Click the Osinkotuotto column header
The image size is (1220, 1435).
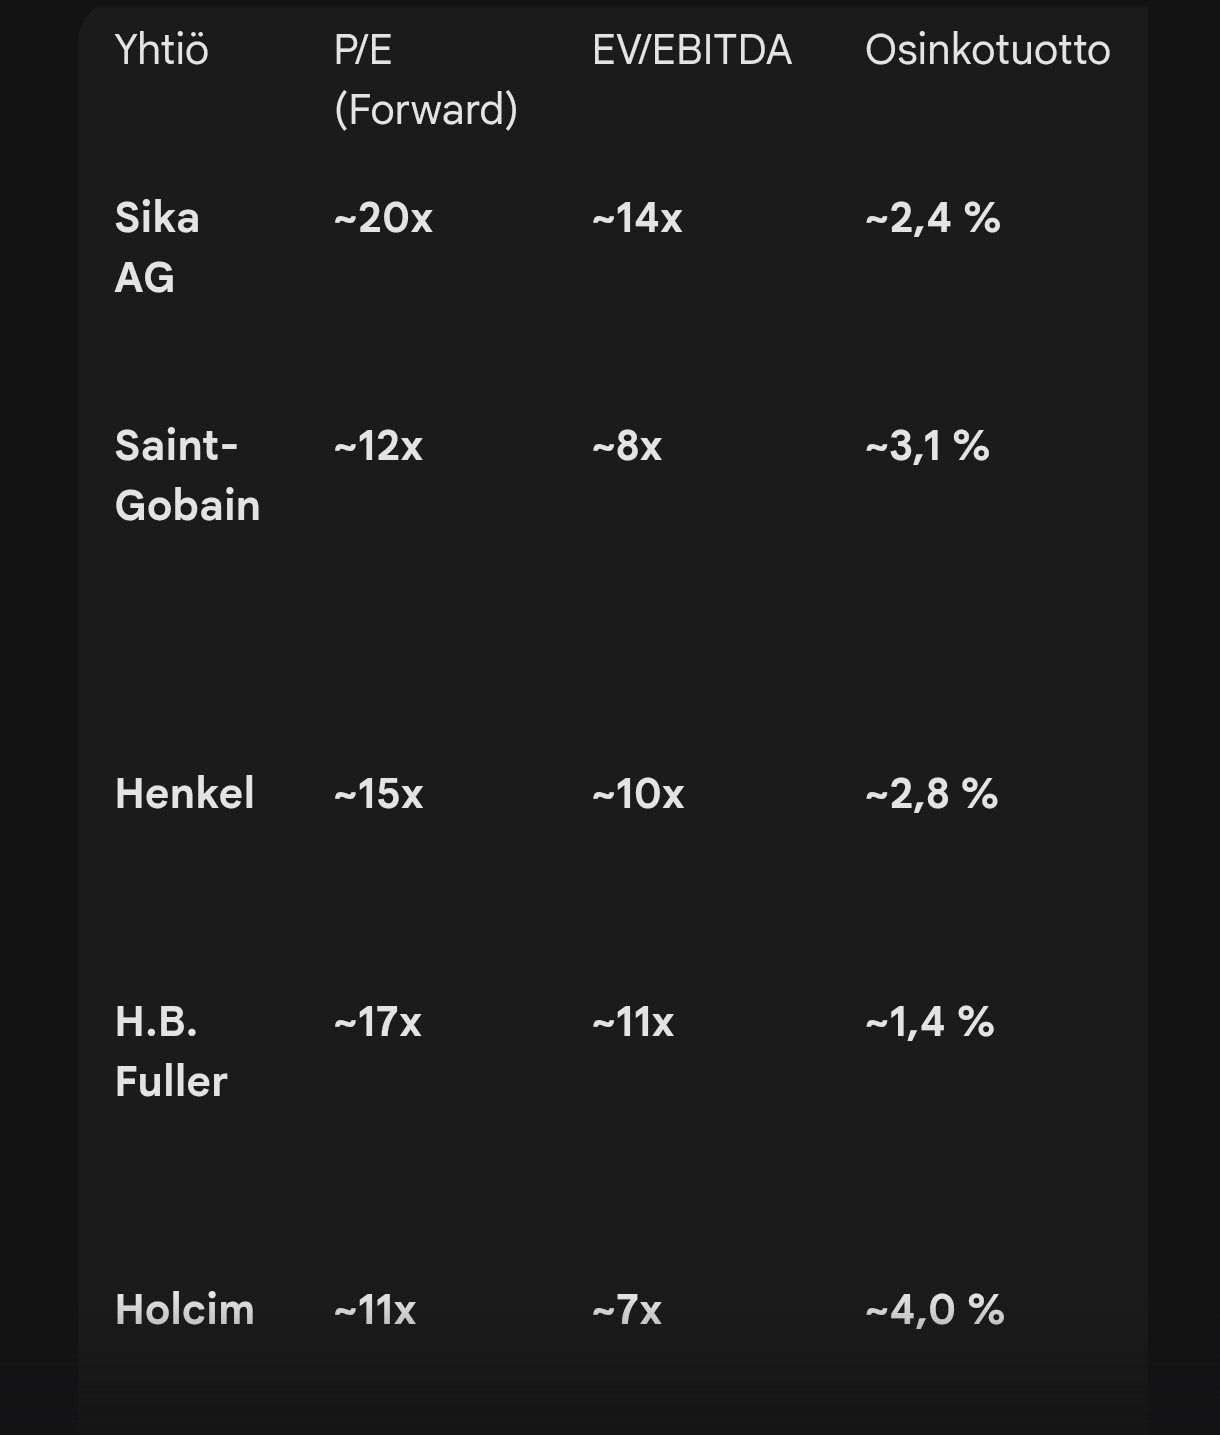987,50
